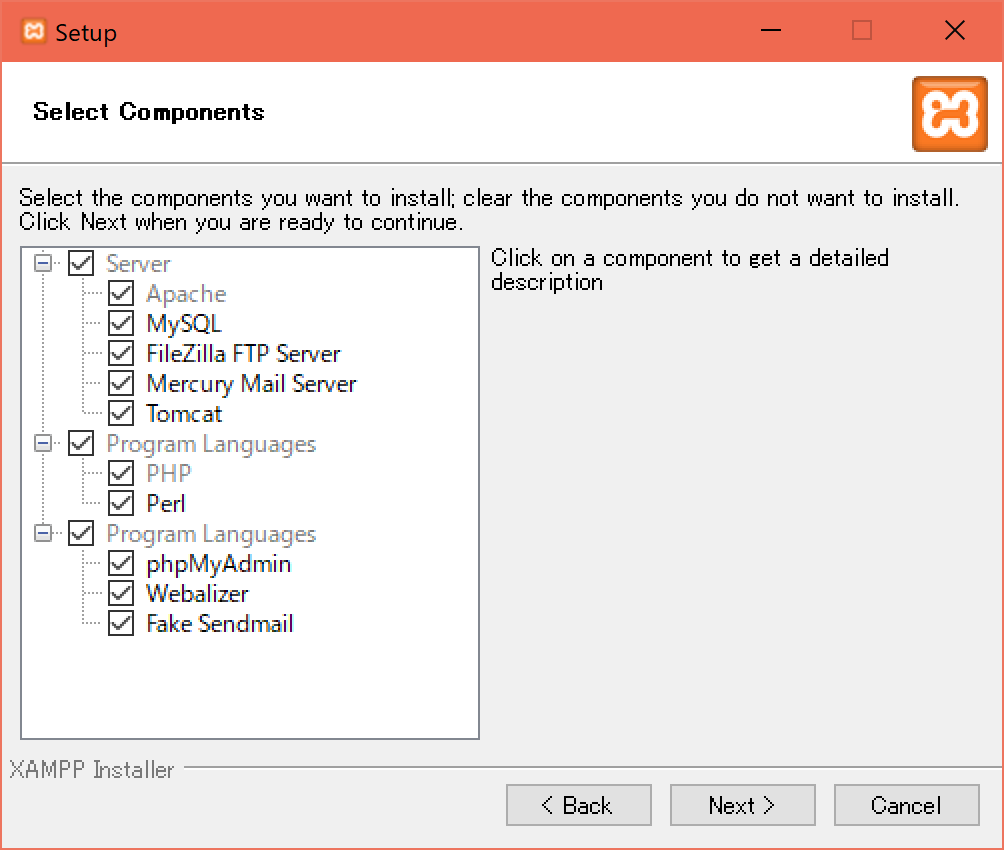Uncheck the Tomcat checkbox
The height and width of the screenshot is (850, 1004).
click(x=121, y=413)
